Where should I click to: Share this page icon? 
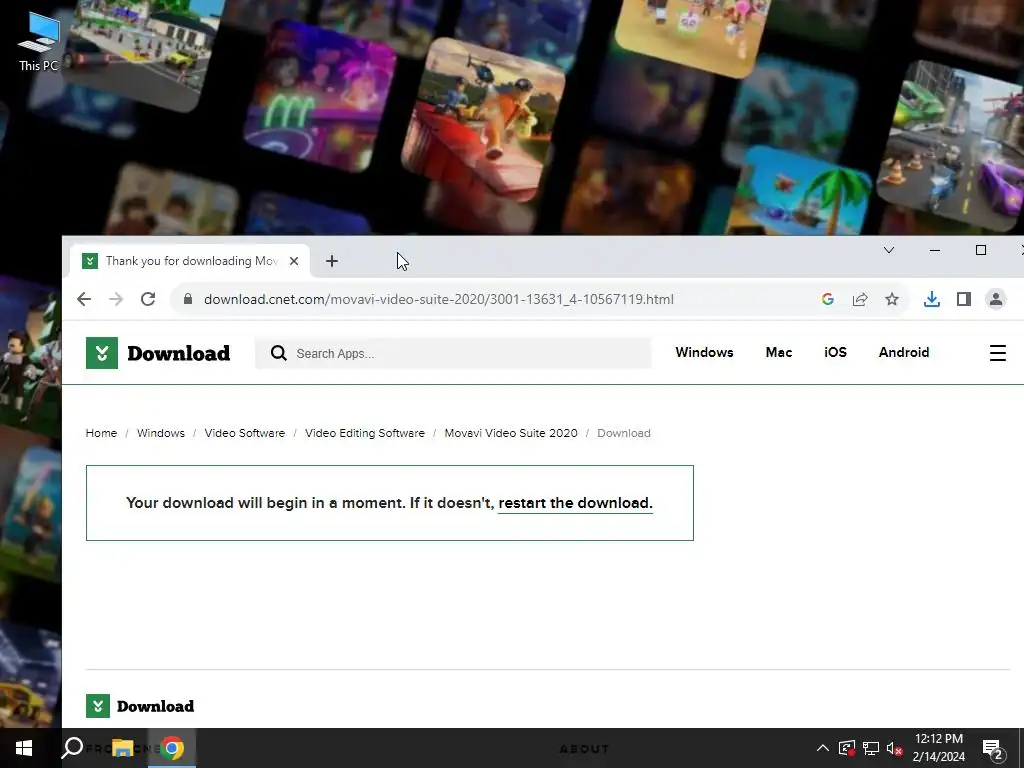tap(859, 299)
